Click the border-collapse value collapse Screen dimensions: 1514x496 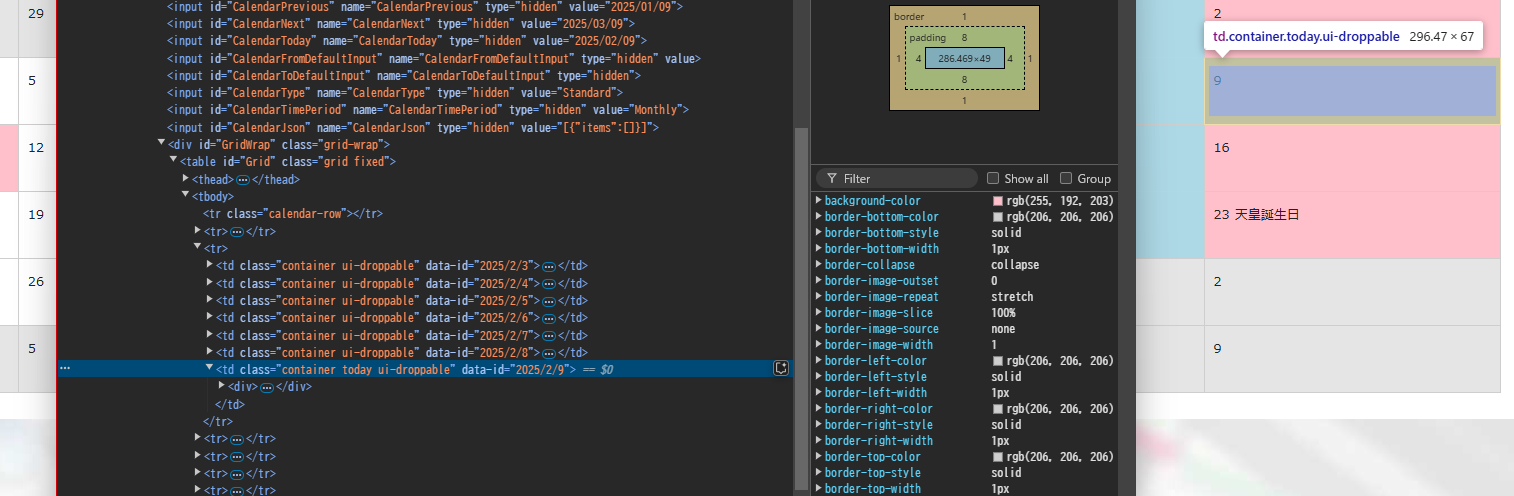click(x=1015, y=265)
